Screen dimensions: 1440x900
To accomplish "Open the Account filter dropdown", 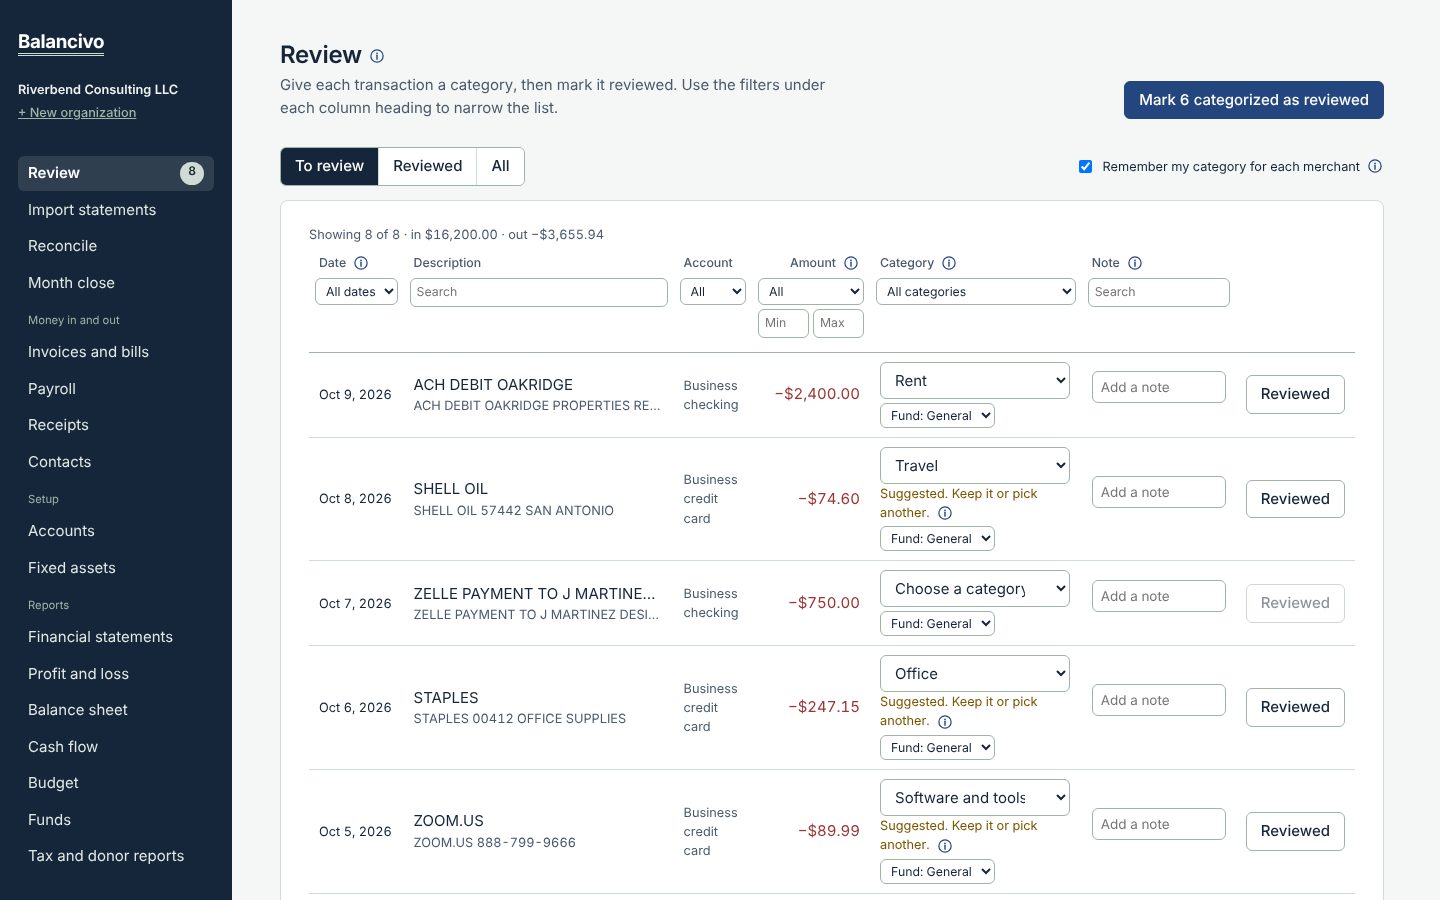I will pos(713,292).
